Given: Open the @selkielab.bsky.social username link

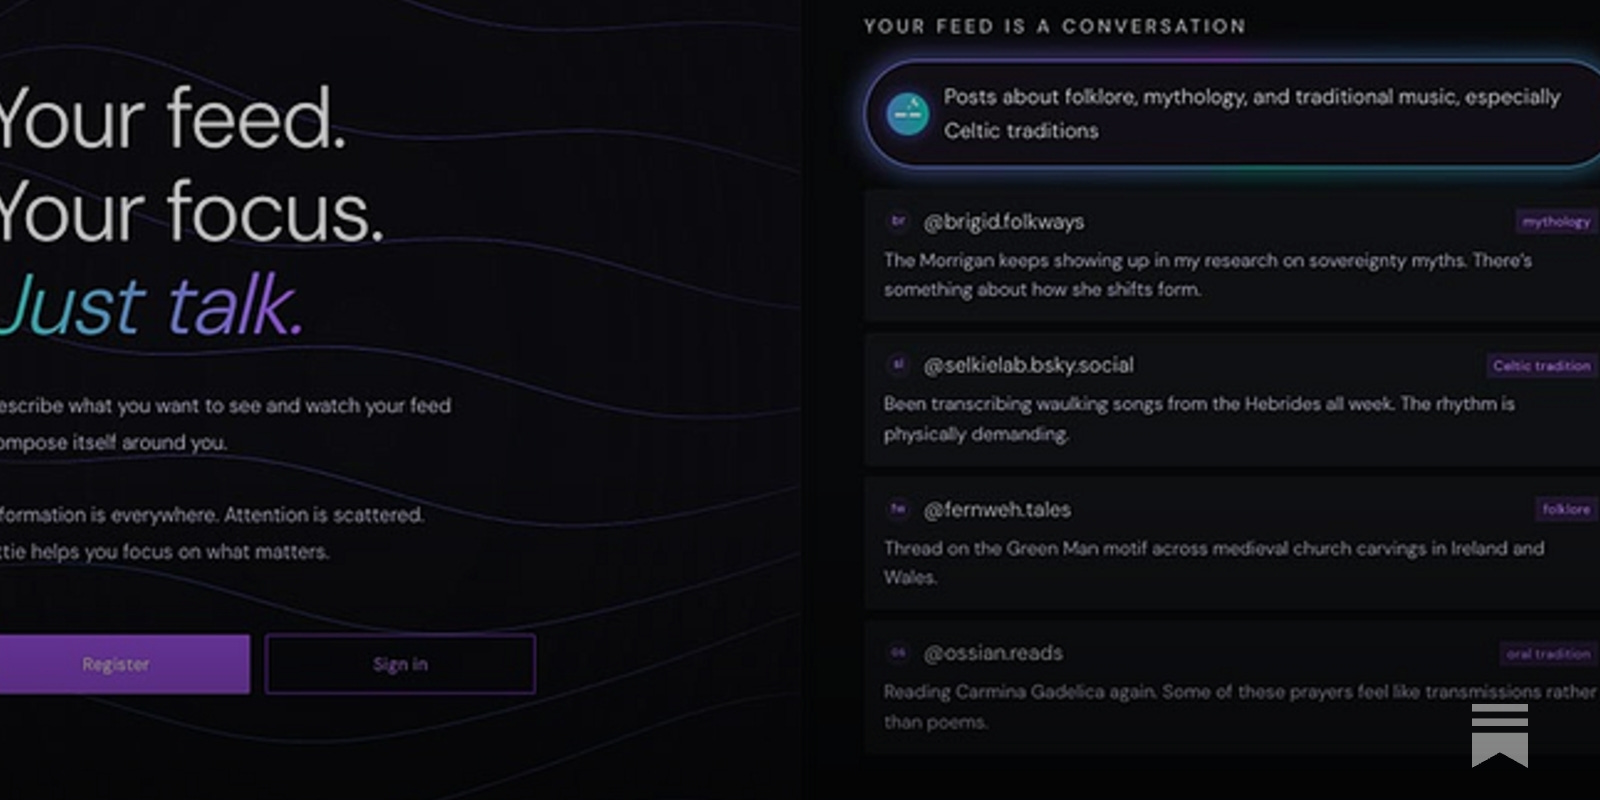Looking at the screenshot, I should [x=1029, y=365].
